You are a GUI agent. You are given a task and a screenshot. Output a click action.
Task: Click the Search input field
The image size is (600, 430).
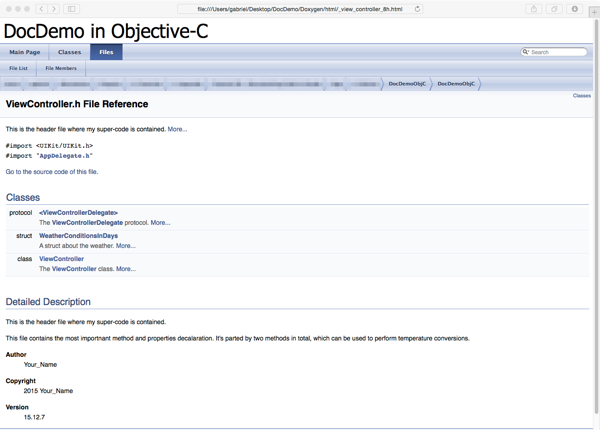558,52
